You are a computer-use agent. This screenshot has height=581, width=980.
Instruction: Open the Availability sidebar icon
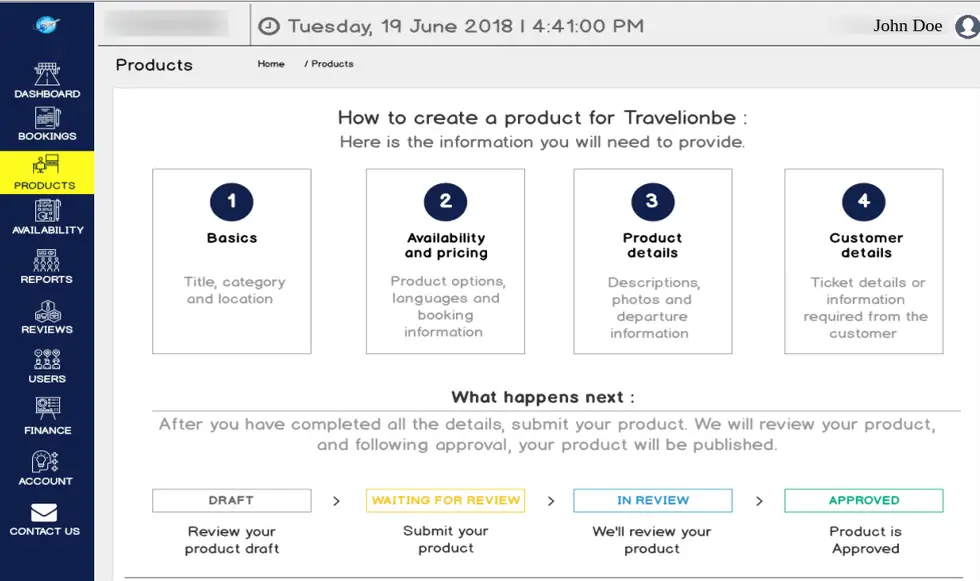pos(48,211)
